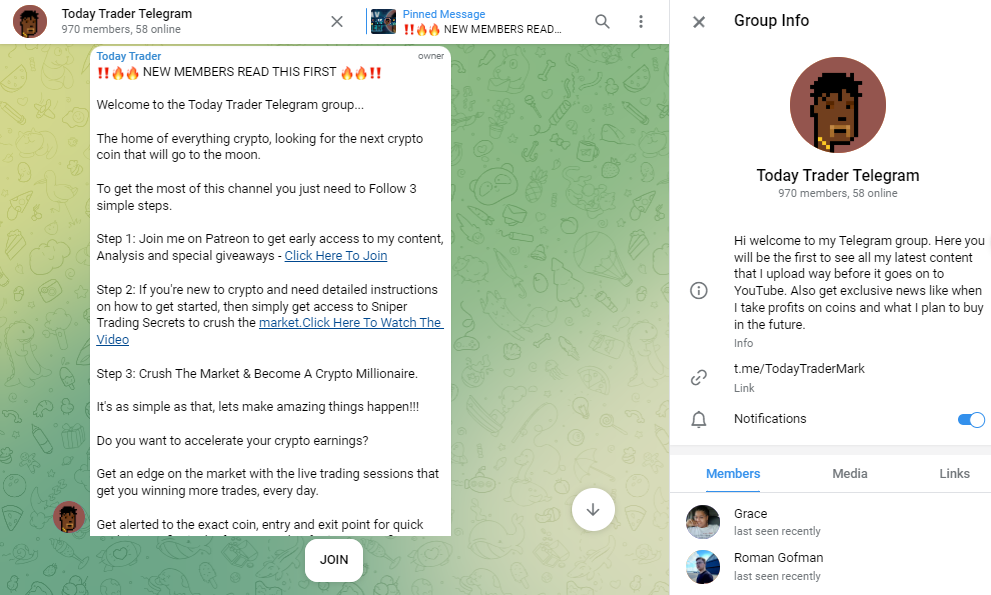
Task: Click the info circle icon
Action: coord(699,290)
